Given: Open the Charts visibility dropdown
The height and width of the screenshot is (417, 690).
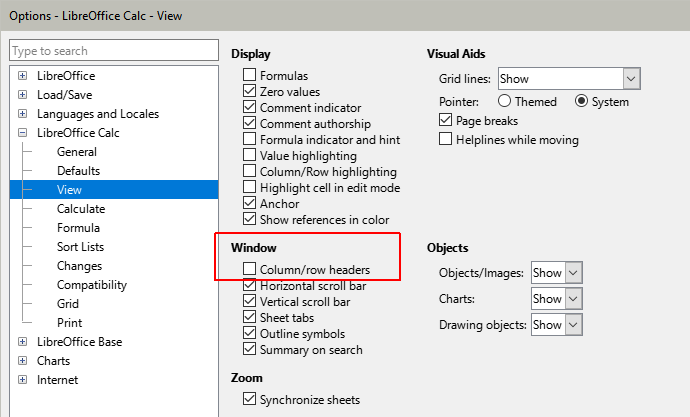Looking at the screenshot, I should [x=573, y=298].
